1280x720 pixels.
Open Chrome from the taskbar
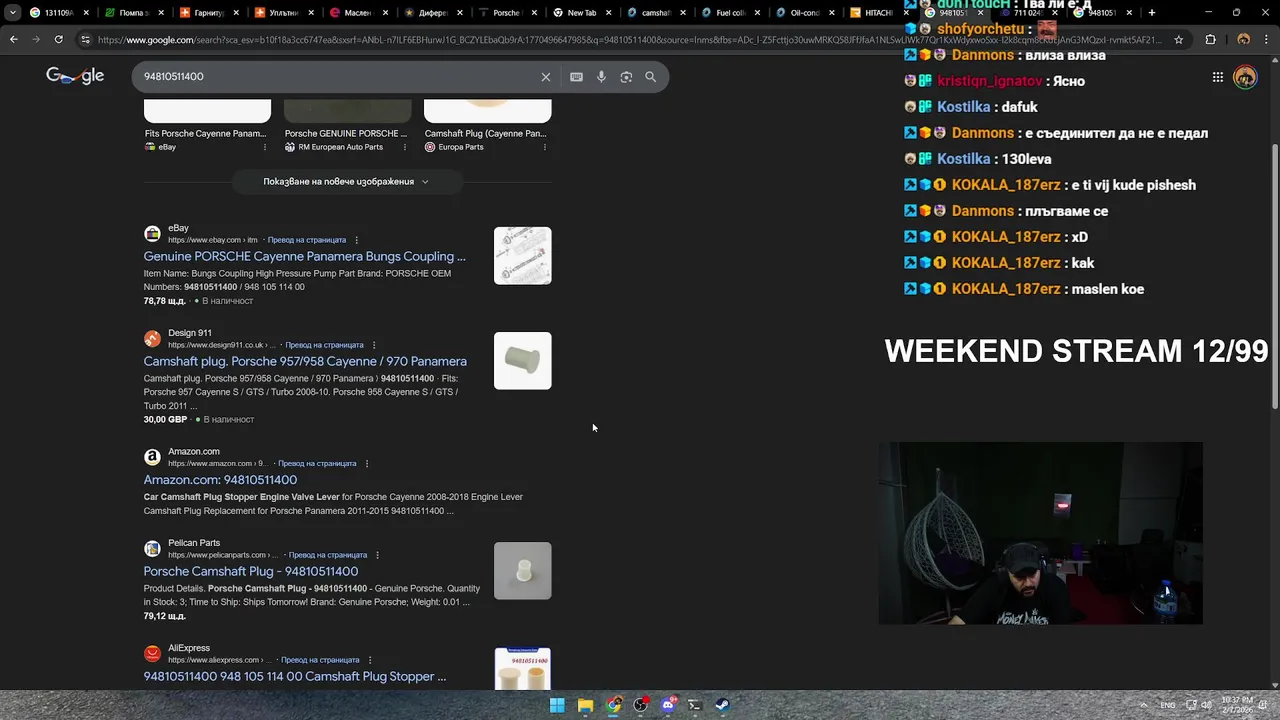(x=613, y=705)
